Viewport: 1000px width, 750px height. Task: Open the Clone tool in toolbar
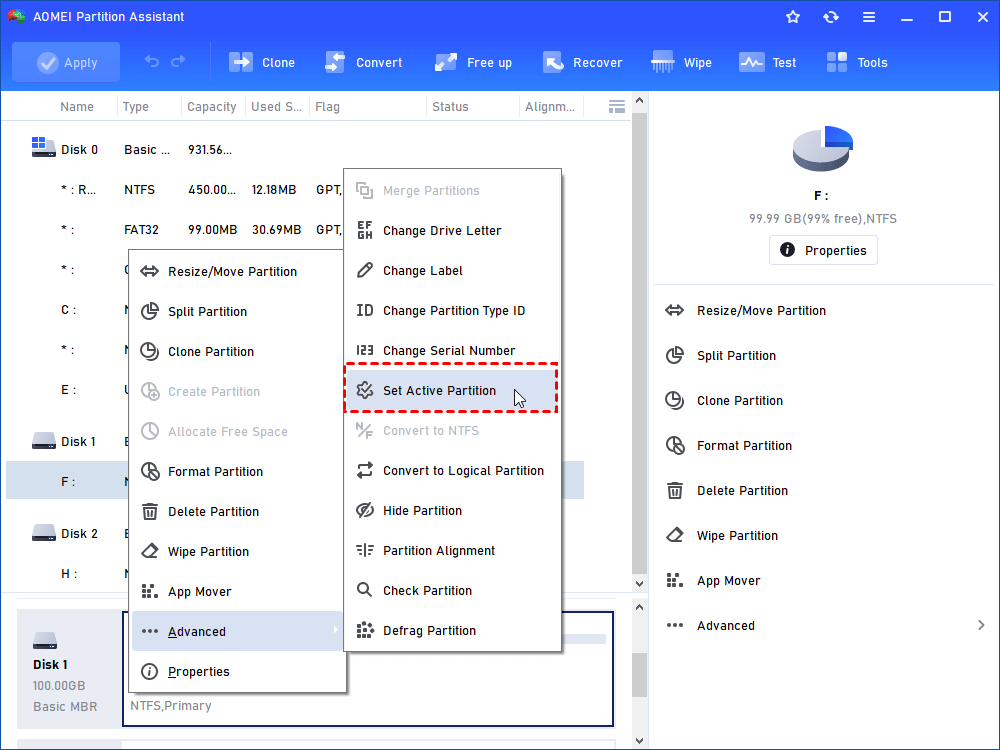point(262,62)
